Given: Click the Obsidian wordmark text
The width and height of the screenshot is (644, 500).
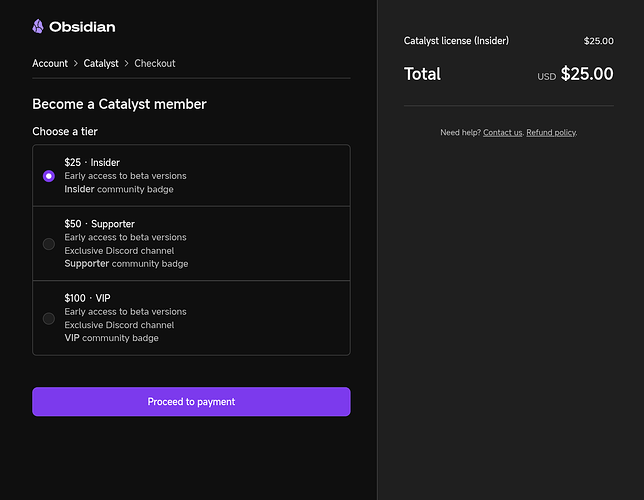Looking at the screenshot, I should (82, 27).
